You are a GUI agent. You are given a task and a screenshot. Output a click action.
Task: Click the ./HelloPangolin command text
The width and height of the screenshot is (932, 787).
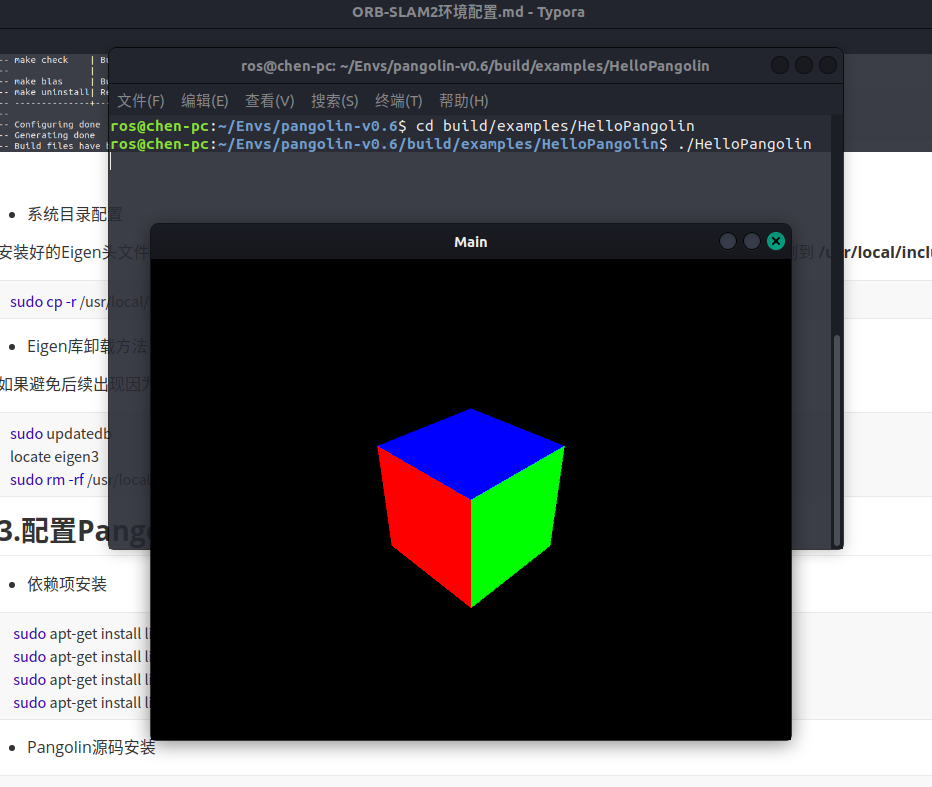point(745,144)
